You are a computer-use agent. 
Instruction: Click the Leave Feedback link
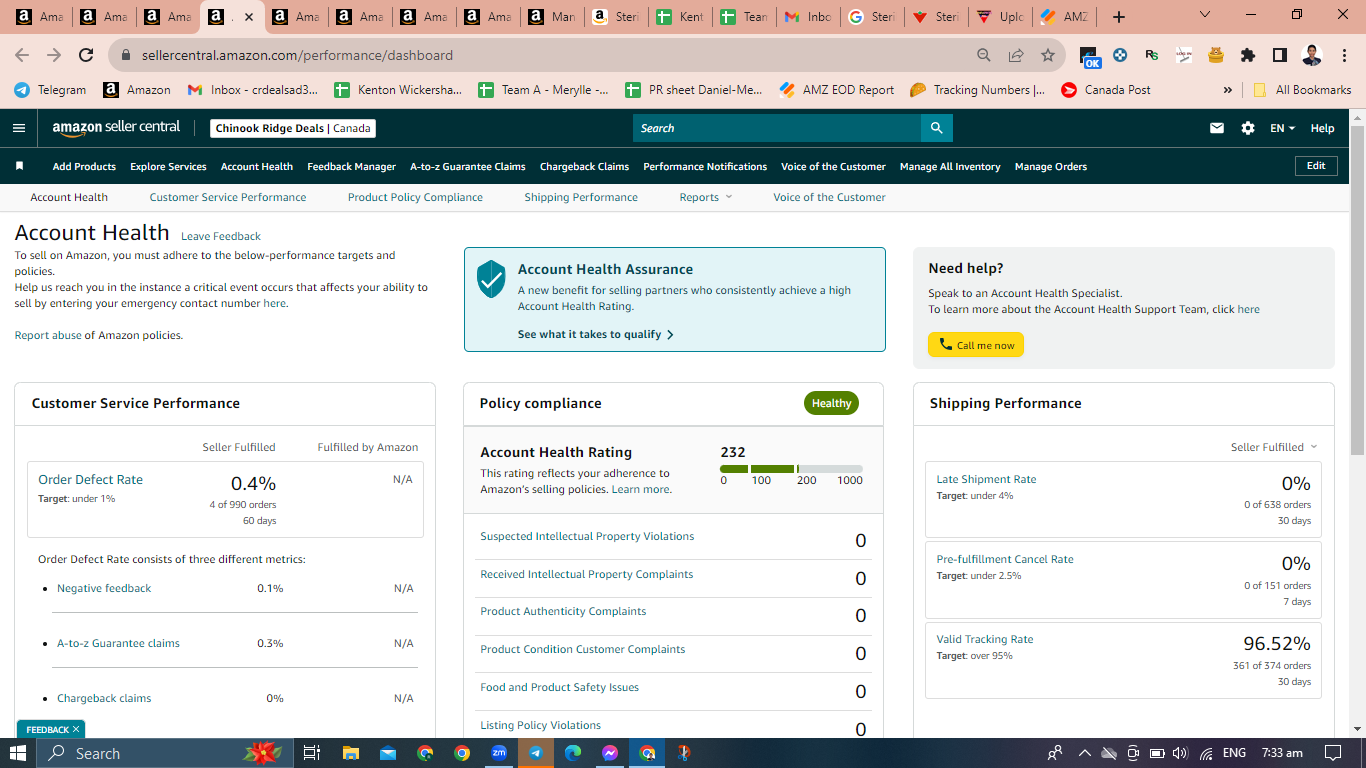pyautogui.click(x=221, y=236)
